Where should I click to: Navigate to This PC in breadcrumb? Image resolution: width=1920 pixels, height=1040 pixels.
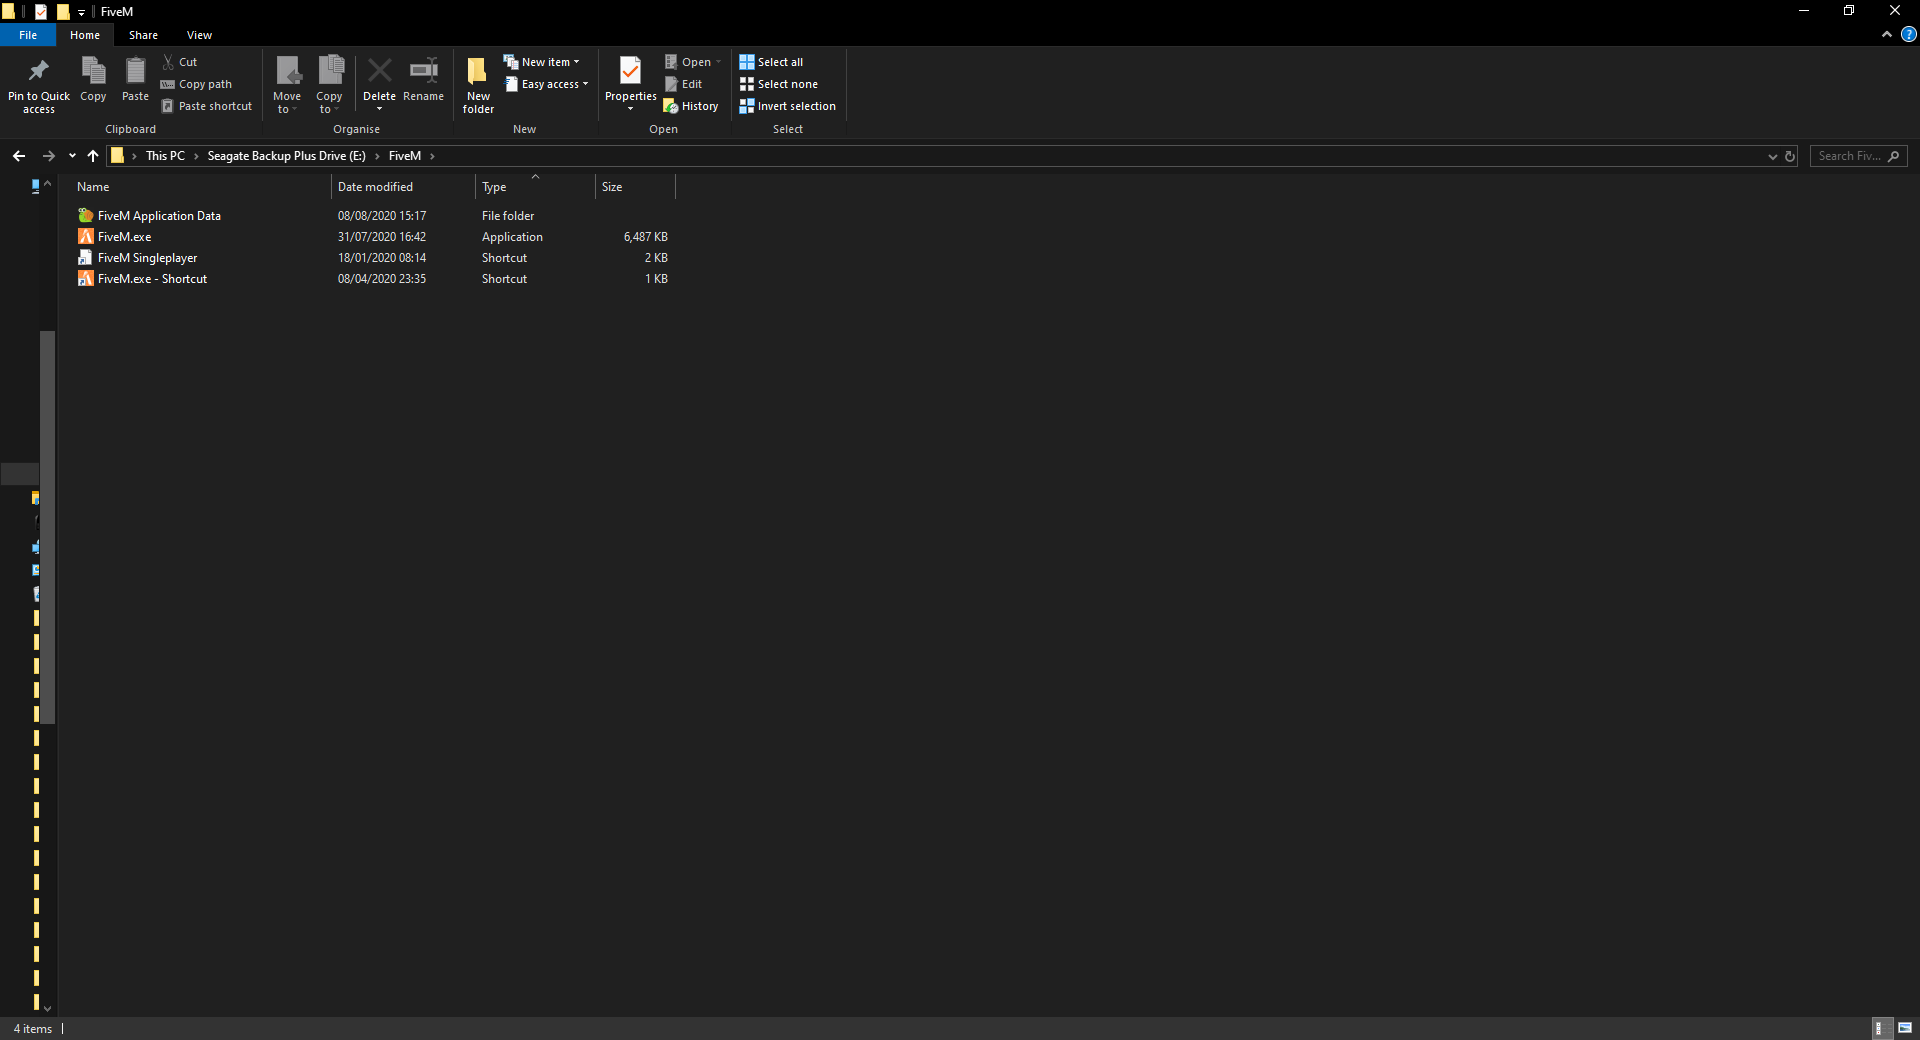pyautogui.click(x=165, y=156)
